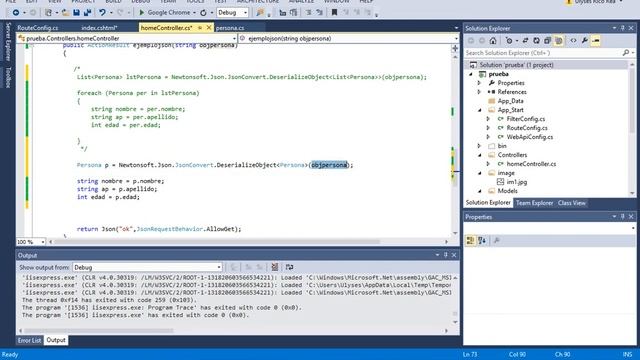Toggle Word Wrap in the Output panel
Screen dimensions: 640x360
(289, 267)
